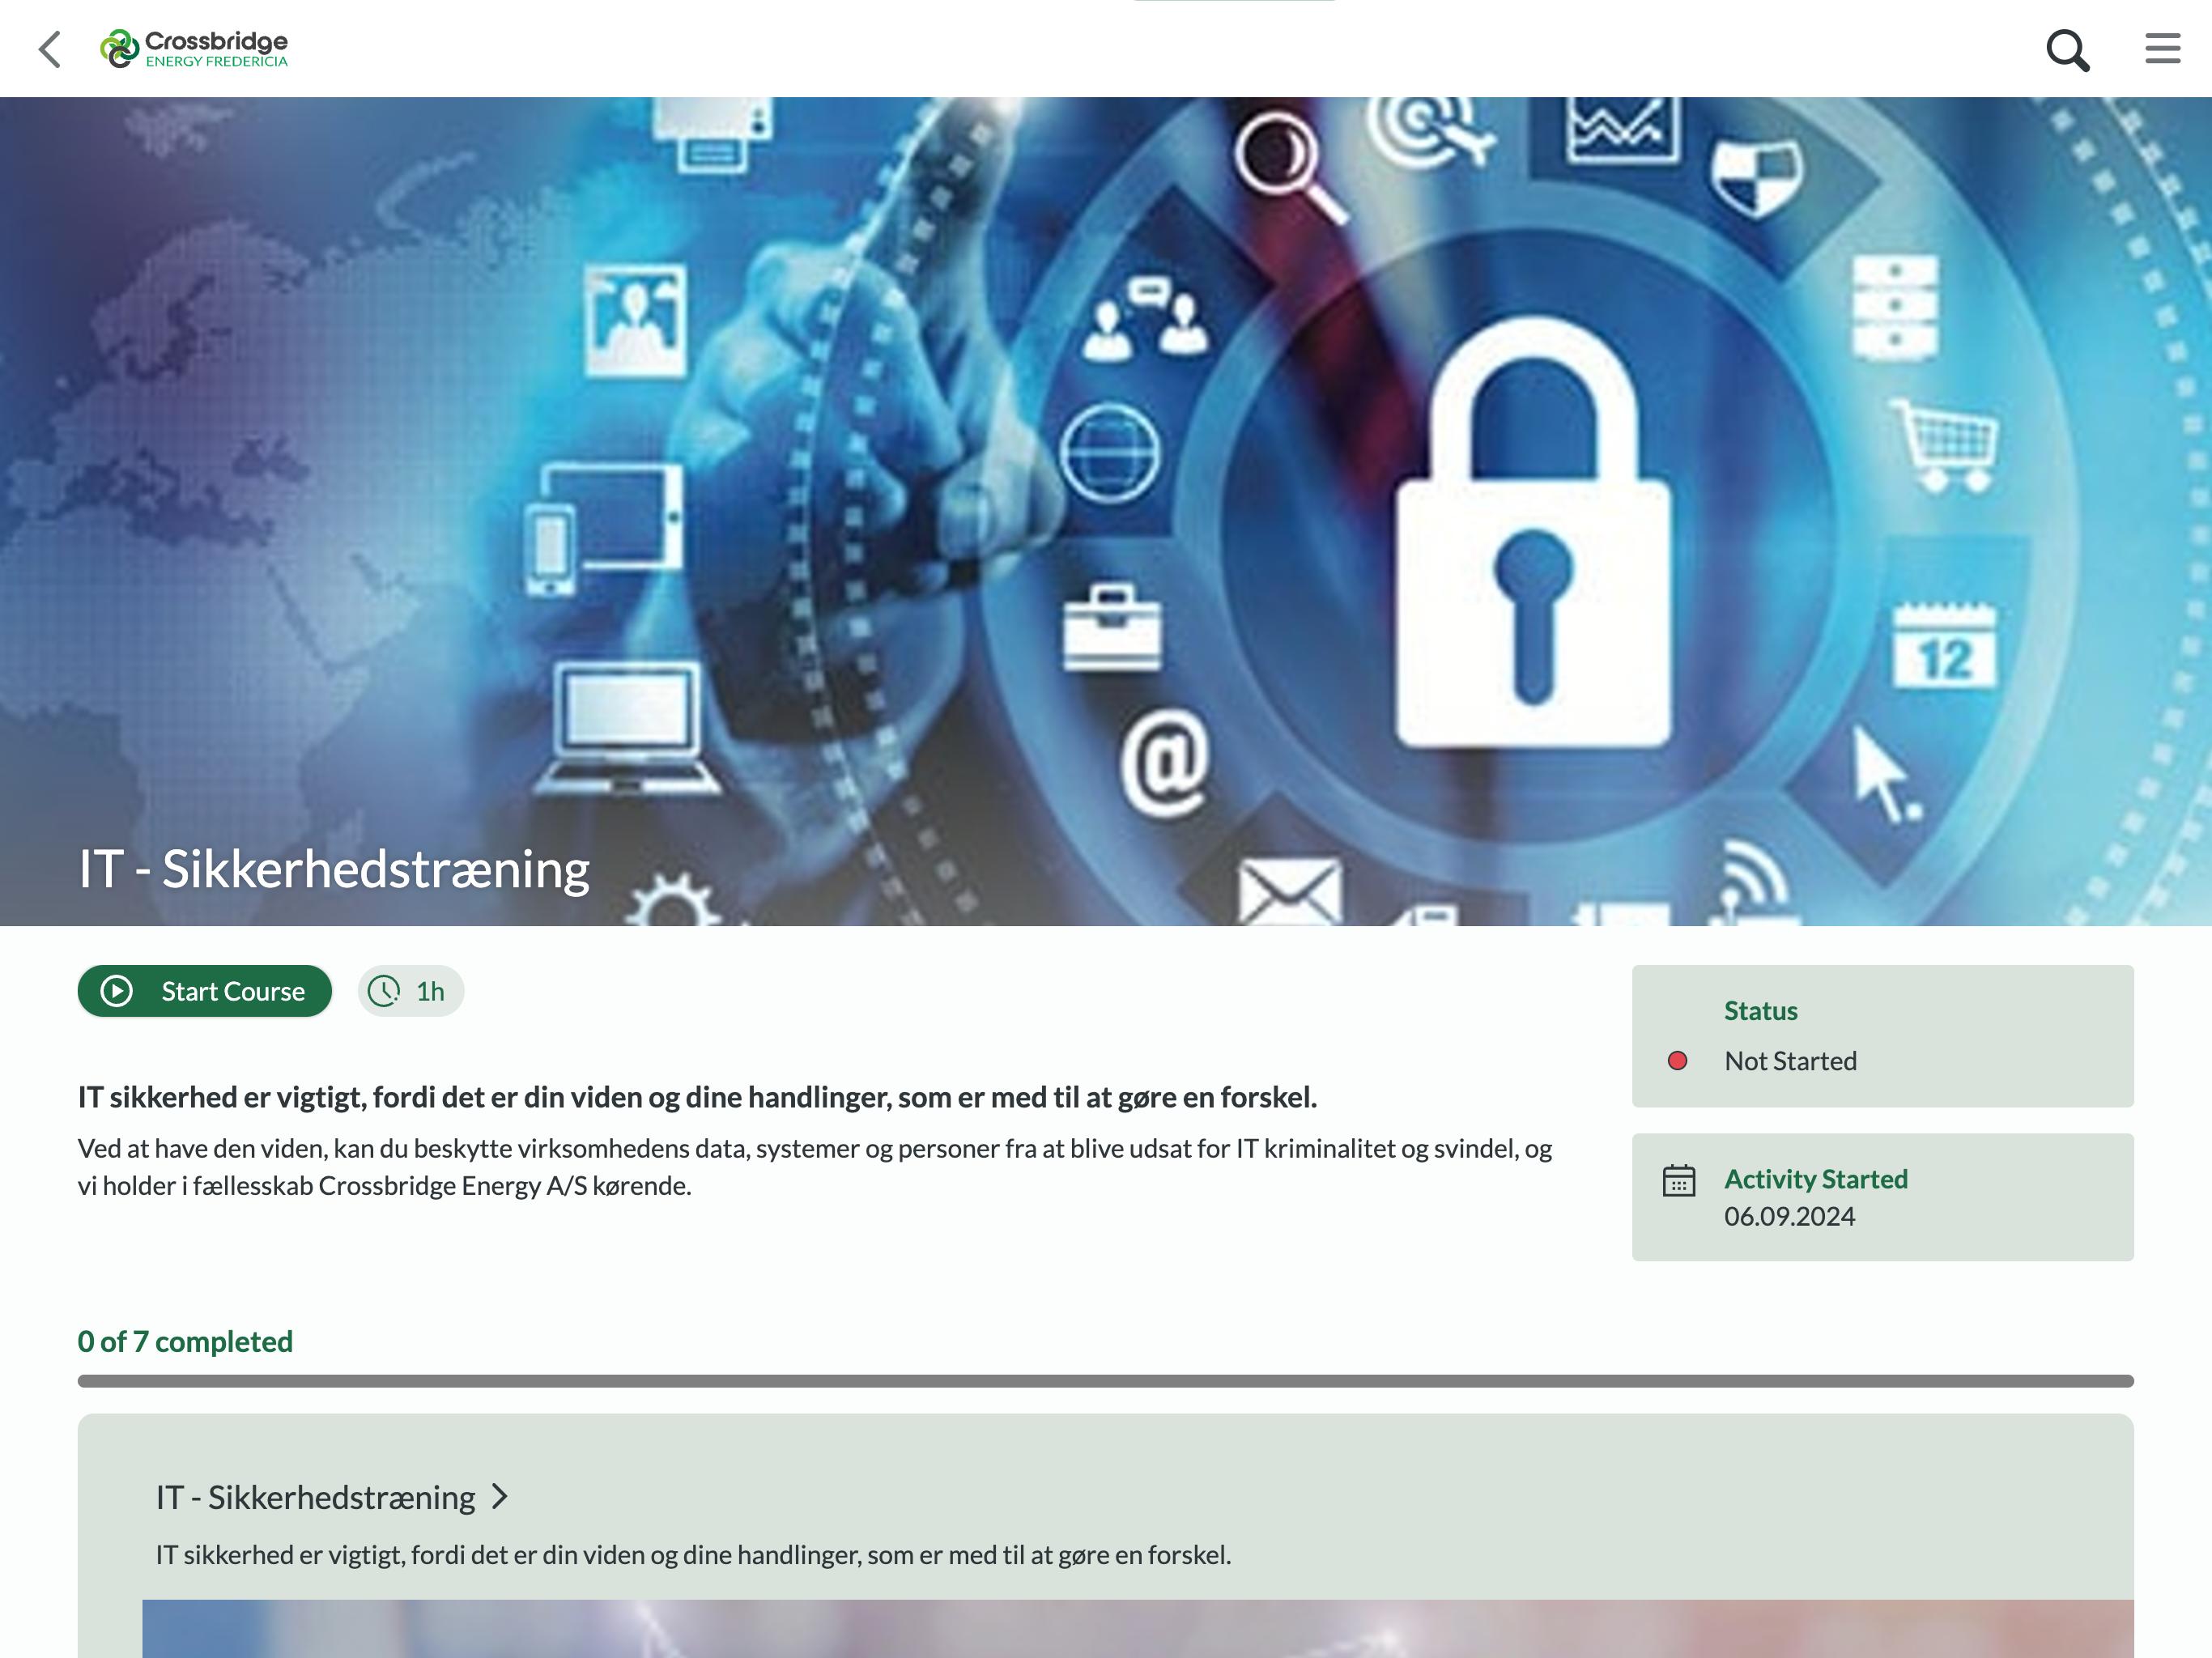
Task: Click the course progress bar
Action: 1105,1381
